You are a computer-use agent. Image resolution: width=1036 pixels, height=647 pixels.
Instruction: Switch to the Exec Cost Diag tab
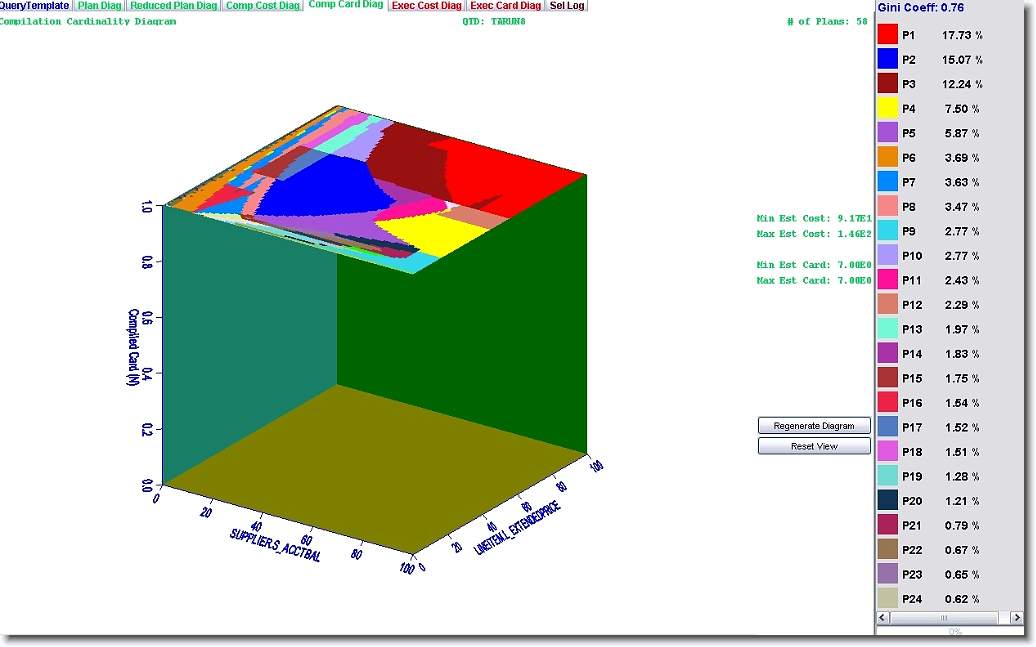pyautogui.click(x=426, y=6)
